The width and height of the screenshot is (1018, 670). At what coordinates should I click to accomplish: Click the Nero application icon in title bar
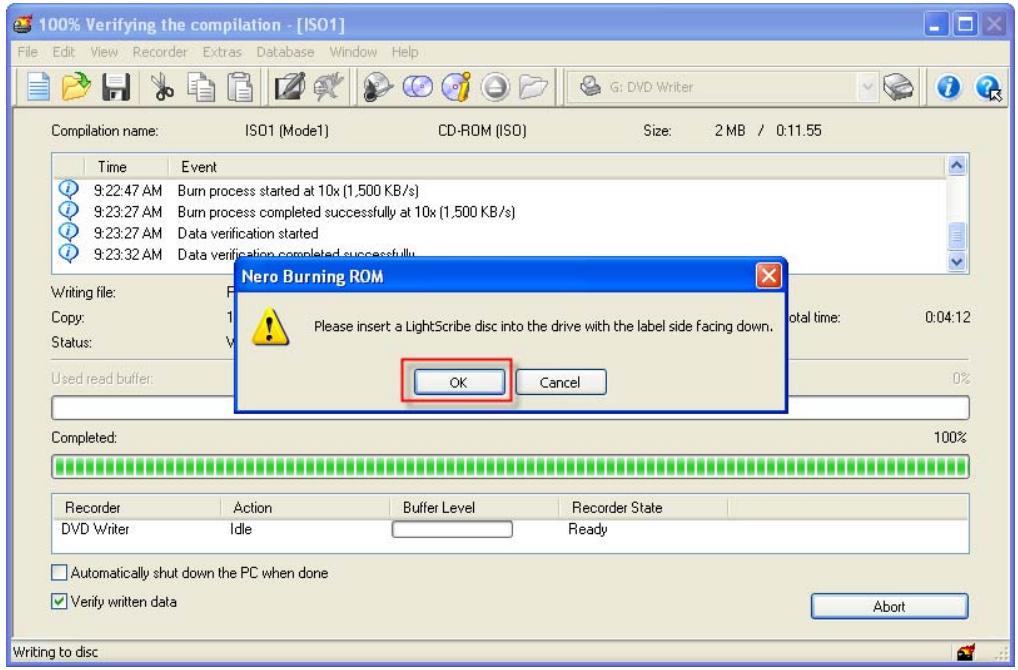(x=23, y=25)
